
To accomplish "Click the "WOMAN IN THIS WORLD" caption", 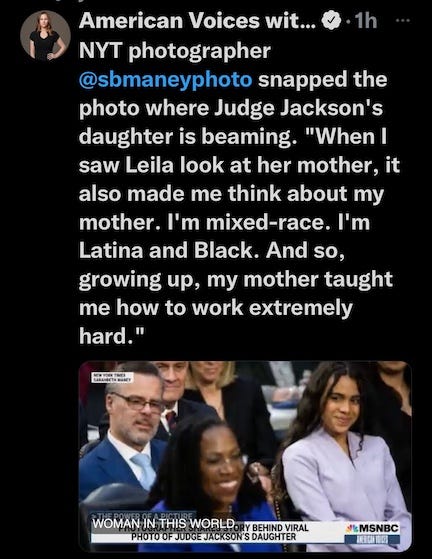I will coord(163,523).
